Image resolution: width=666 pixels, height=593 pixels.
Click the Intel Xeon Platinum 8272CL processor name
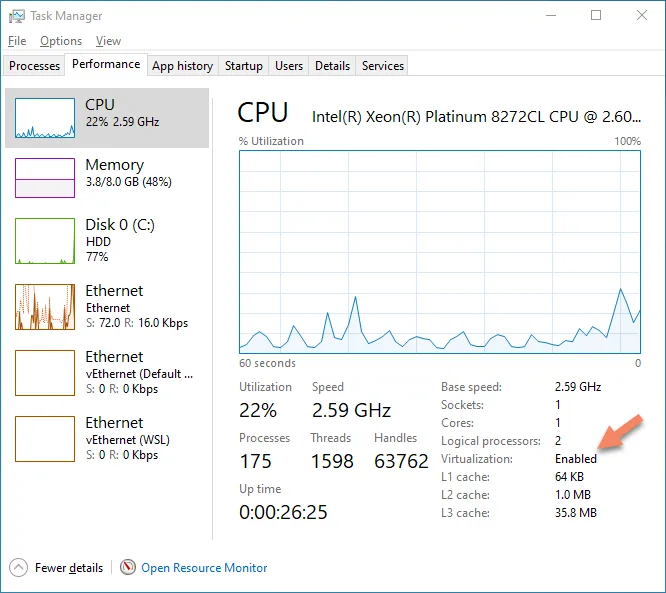point(476,117)
